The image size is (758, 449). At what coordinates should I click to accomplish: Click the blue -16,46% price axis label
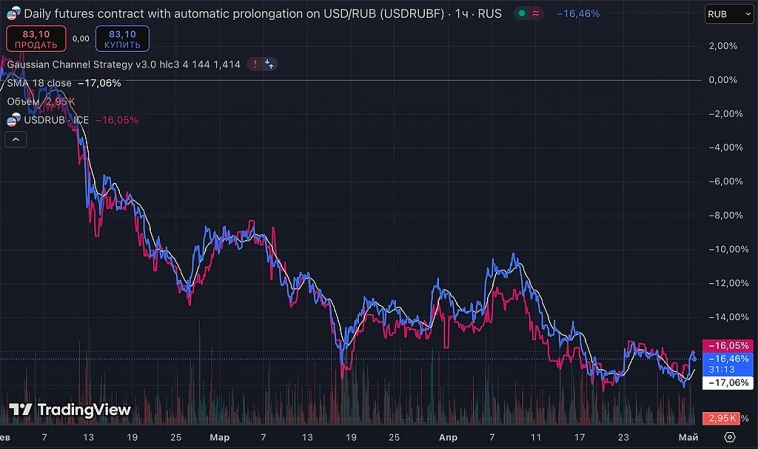coord(727,358)
